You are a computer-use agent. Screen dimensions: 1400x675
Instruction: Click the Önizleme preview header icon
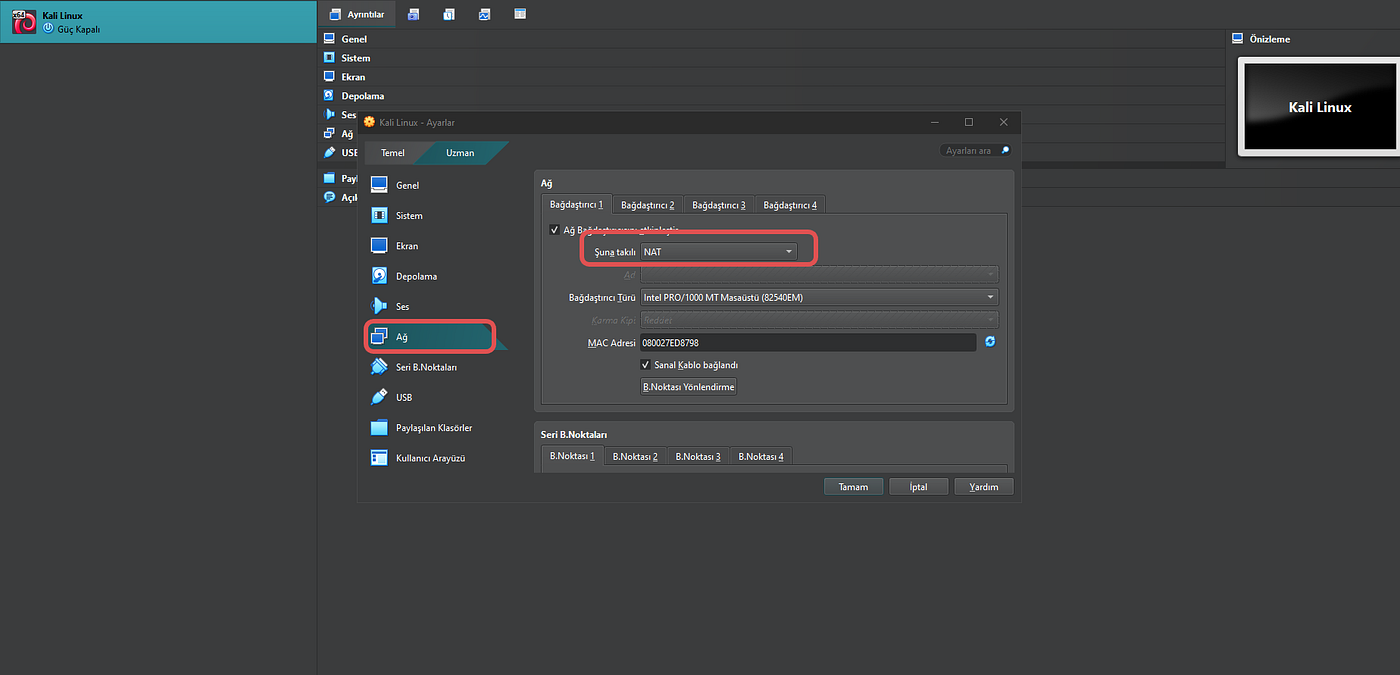[x=1237, y=38]
